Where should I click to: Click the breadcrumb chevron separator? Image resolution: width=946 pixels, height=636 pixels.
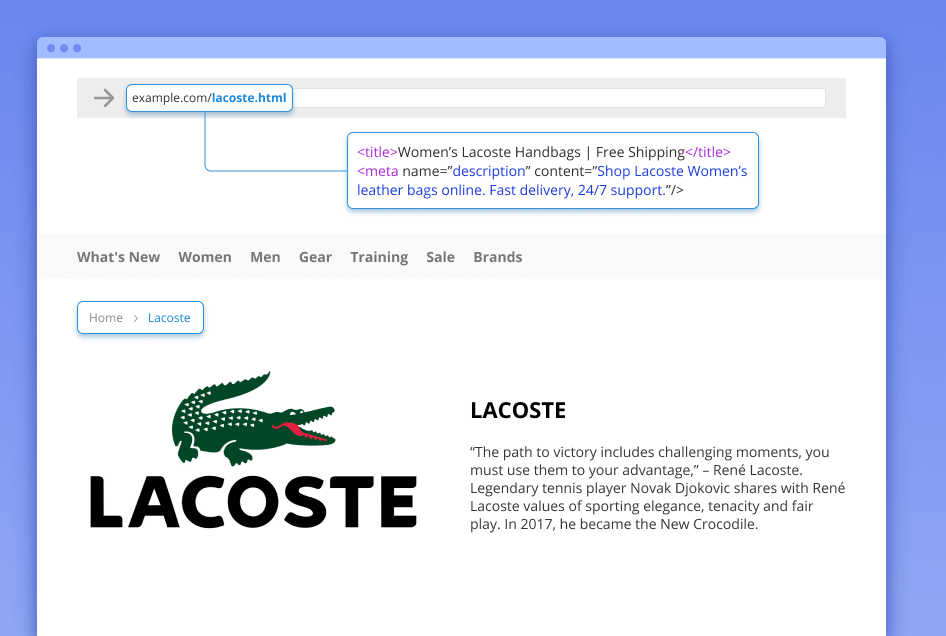136,318
